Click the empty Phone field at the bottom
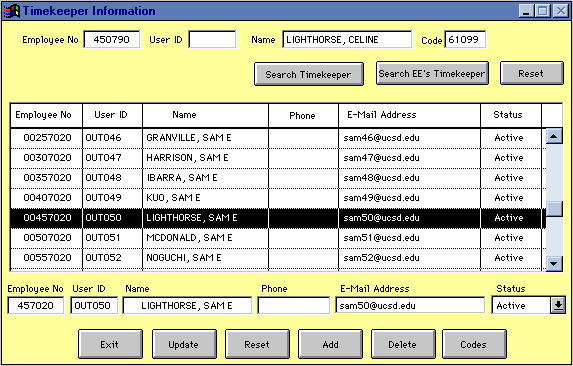This screenshot has width=573, height=366. click(293, 305)
